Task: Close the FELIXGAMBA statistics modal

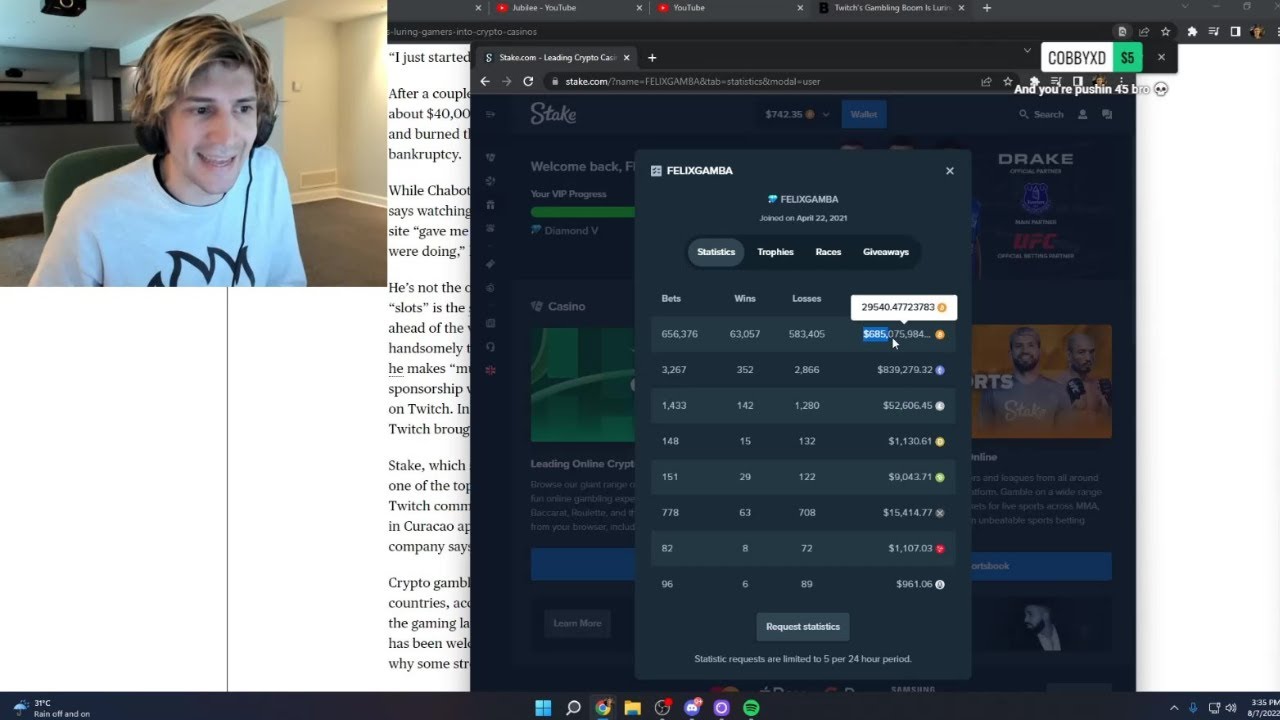Action: coord(949,171)
